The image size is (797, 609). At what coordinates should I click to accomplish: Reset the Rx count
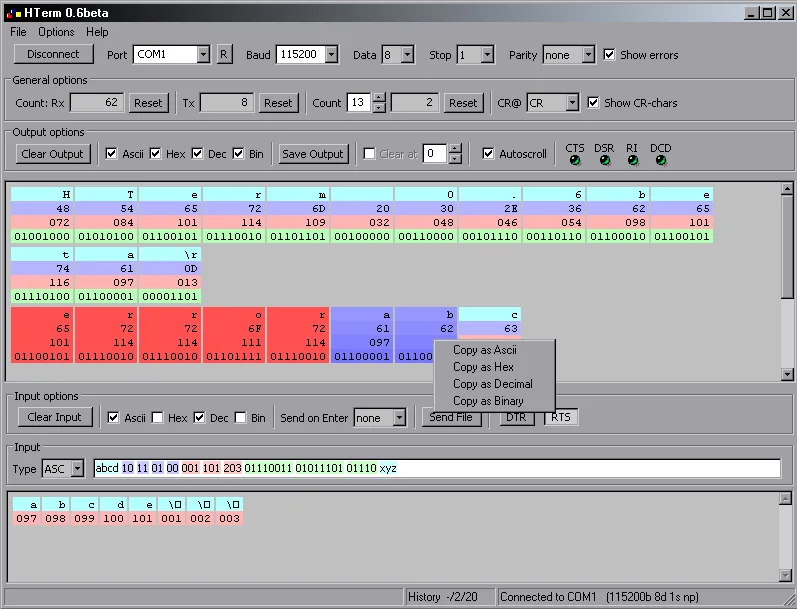(x=148, y=103)
